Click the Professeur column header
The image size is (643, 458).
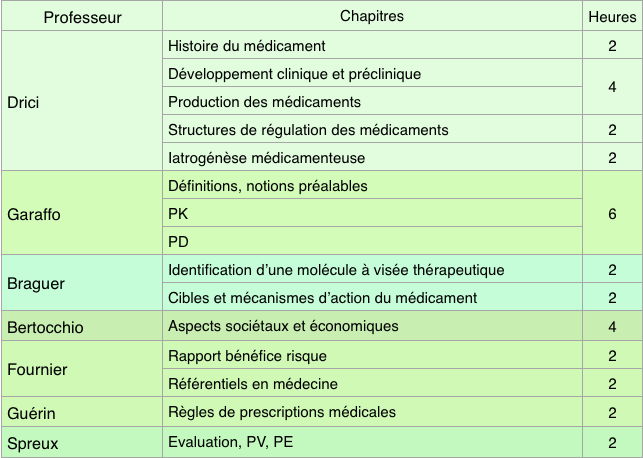(82, 17)
